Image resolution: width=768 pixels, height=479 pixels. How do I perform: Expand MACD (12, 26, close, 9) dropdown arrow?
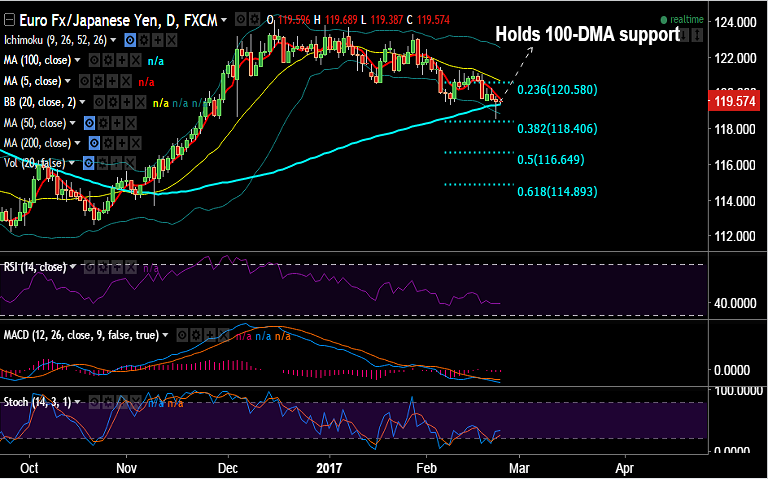166,335
